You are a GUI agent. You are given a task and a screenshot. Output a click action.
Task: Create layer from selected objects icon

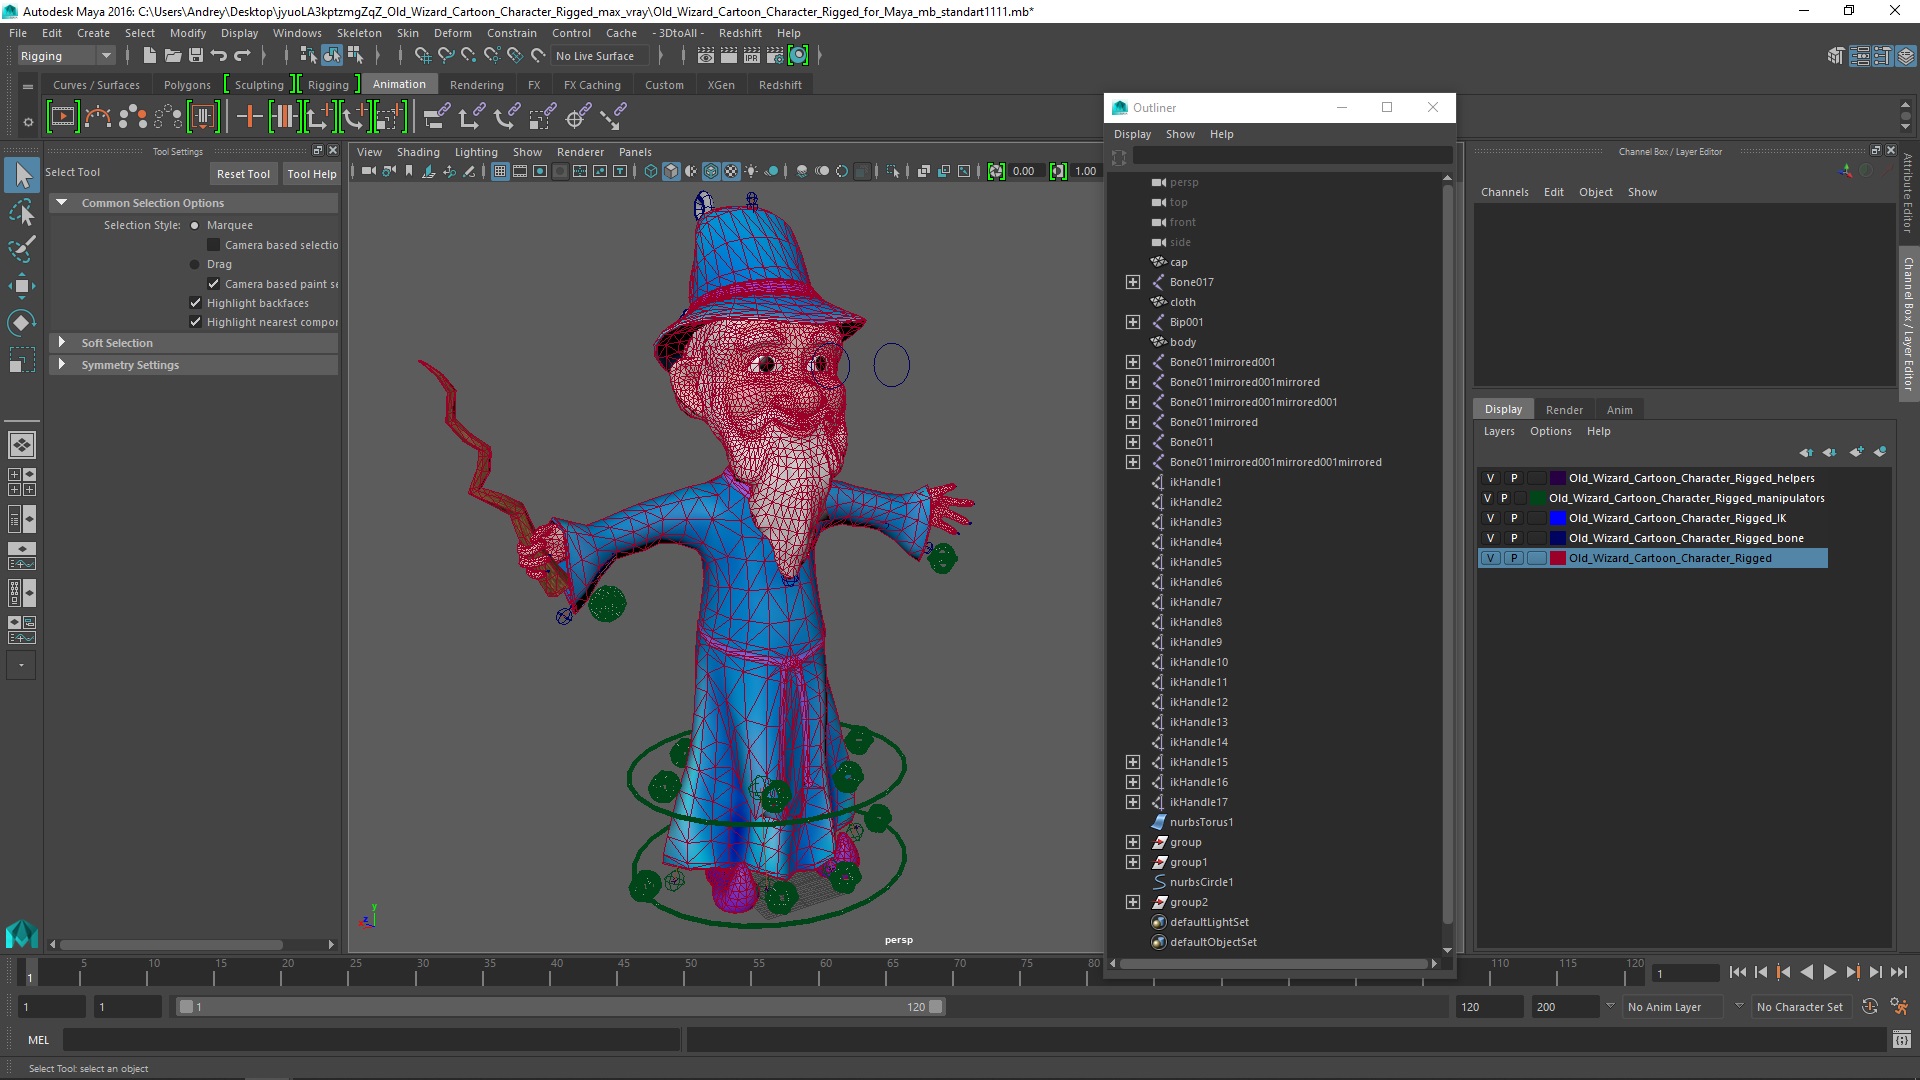tap(1880, 452)
